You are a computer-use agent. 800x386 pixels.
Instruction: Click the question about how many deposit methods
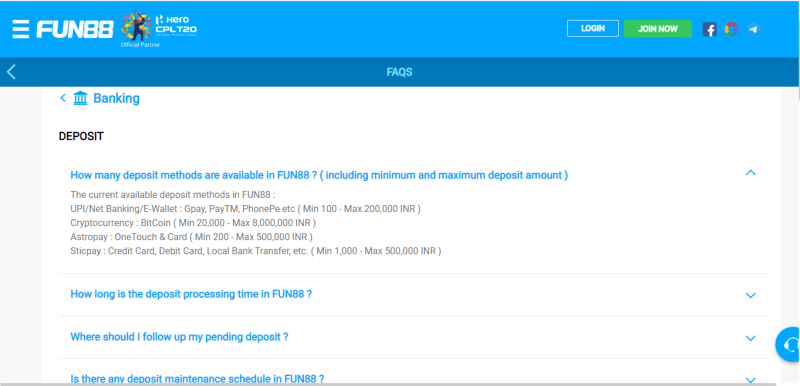[319, 175]
